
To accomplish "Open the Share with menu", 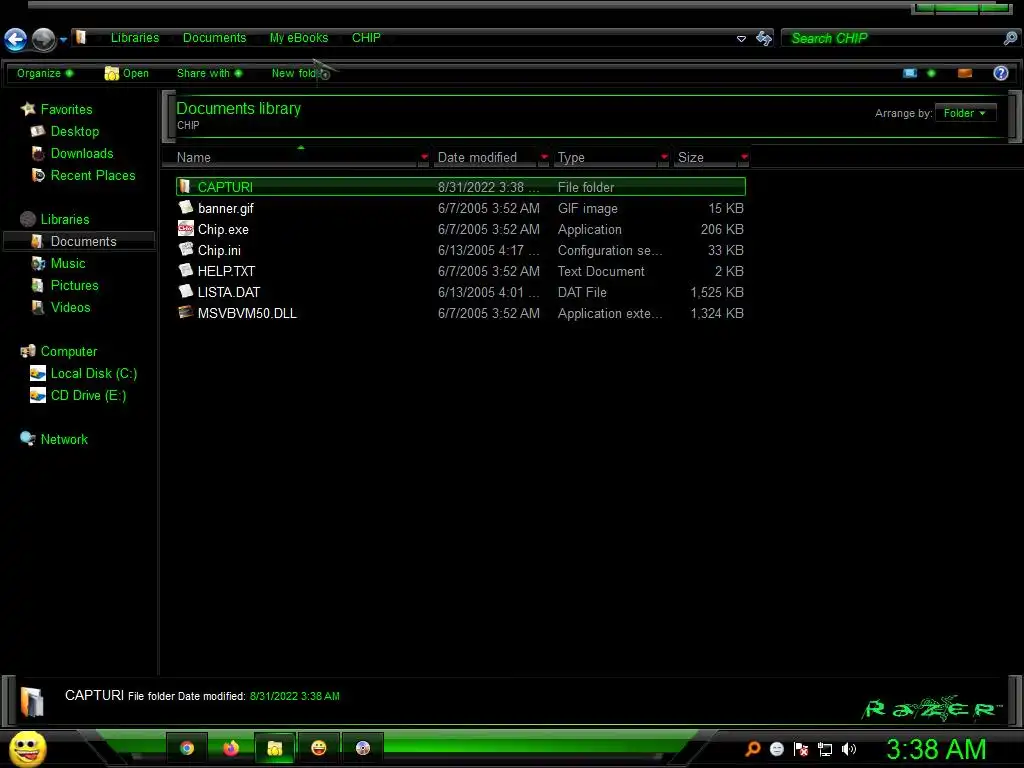I will (x=209, y=73).
